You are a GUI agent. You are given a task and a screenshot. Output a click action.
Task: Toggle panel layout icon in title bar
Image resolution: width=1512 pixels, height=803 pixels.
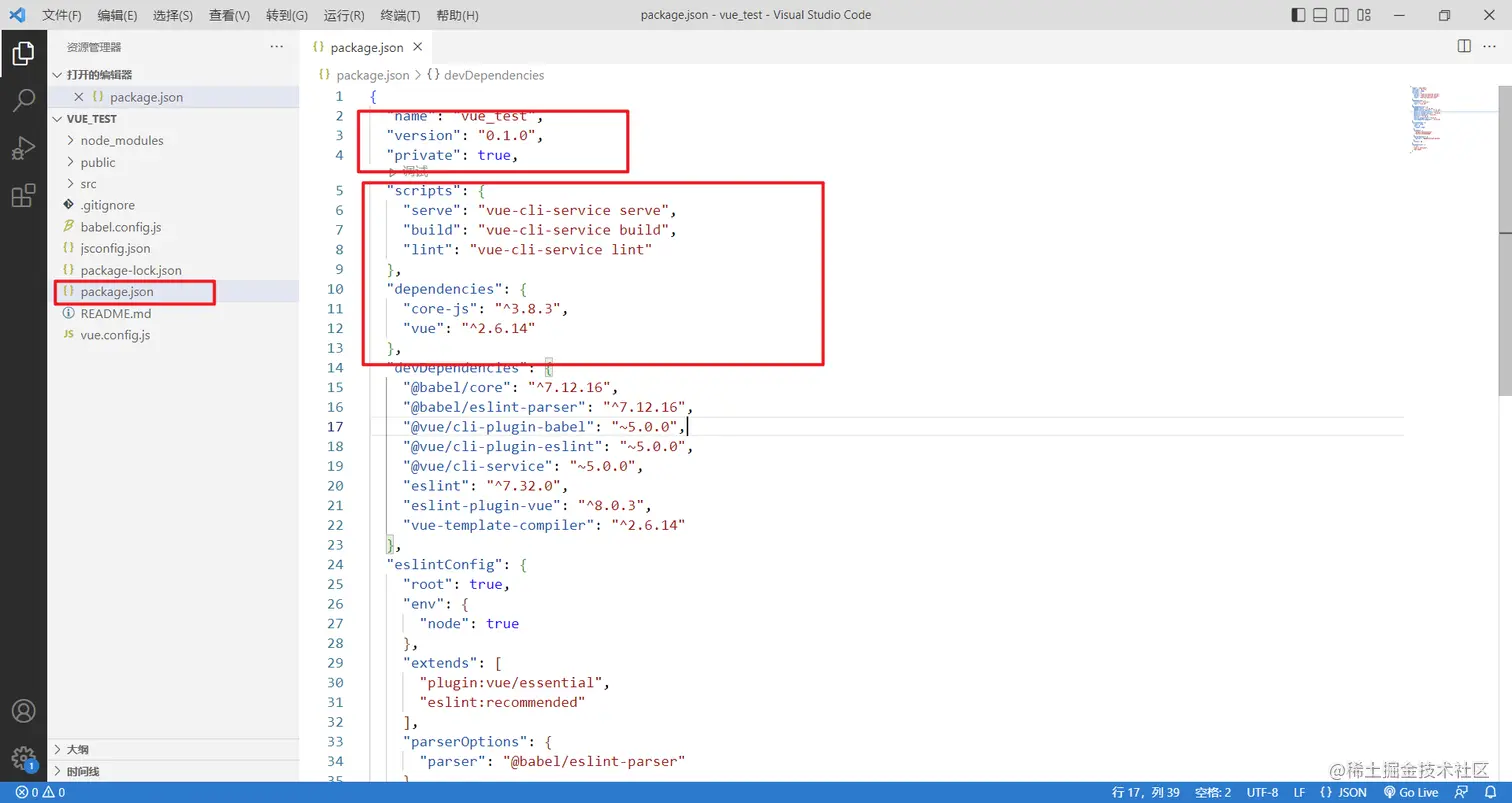tap(1320, 15)
